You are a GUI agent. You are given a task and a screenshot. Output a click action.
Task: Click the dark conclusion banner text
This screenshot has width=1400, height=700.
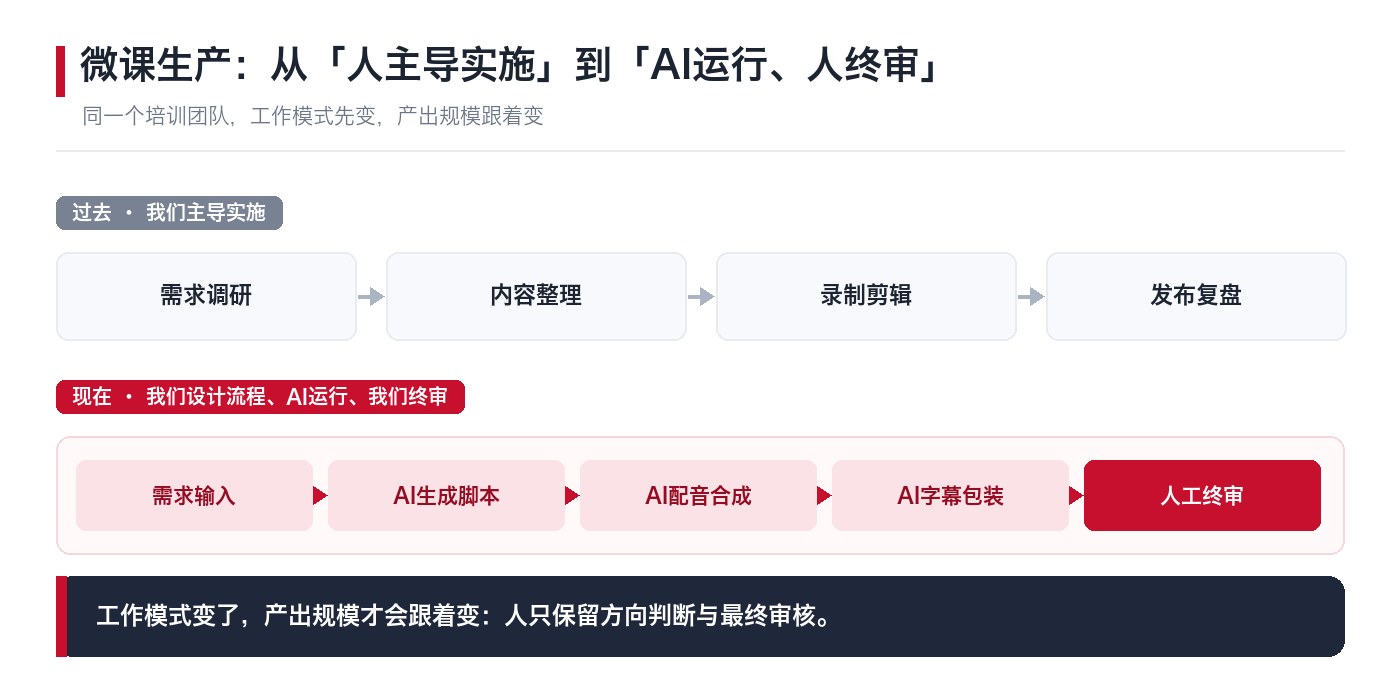point(463,615)
